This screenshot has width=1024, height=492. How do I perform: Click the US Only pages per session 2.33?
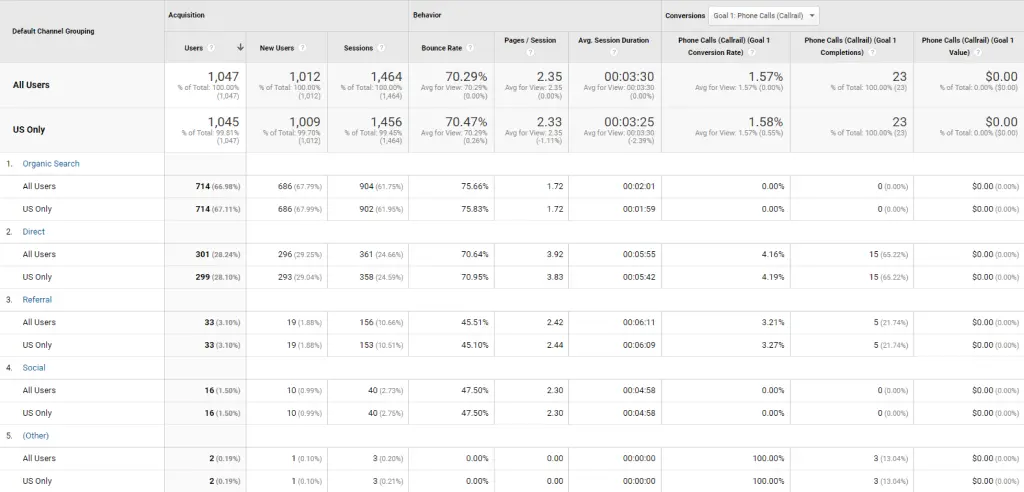click(550, 122)
